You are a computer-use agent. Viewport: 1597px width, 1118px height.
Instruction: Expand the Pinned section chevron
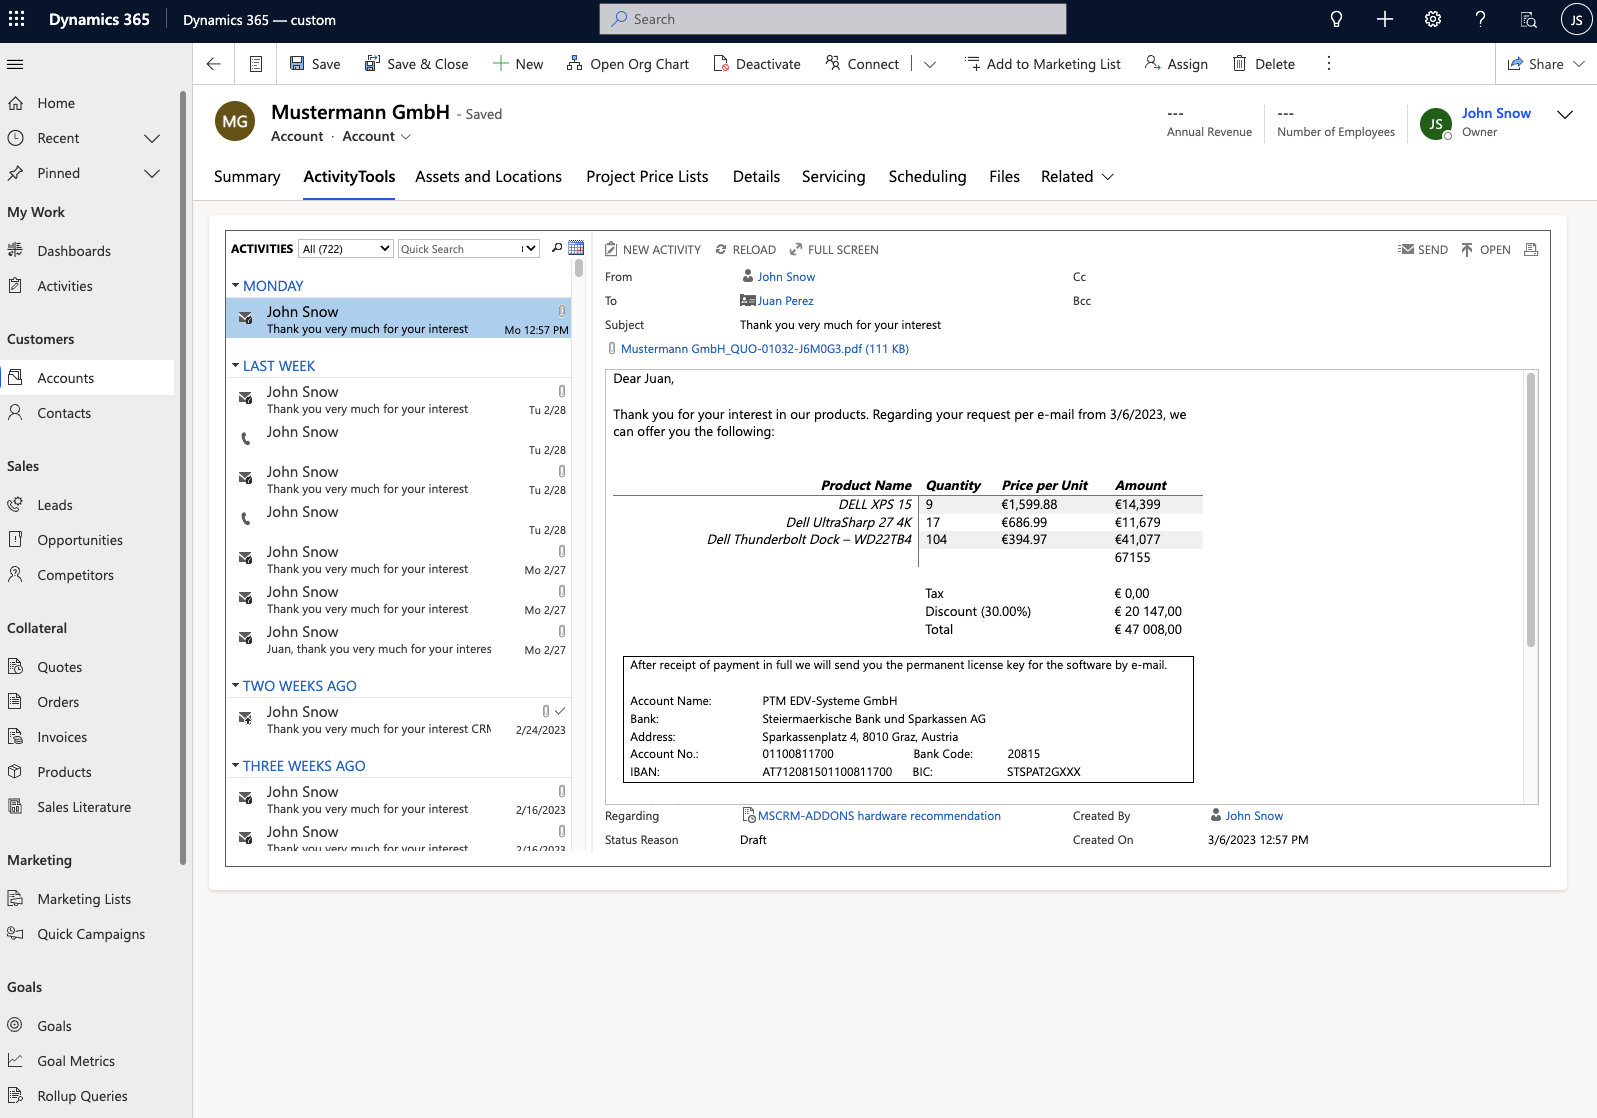(152, 173)
